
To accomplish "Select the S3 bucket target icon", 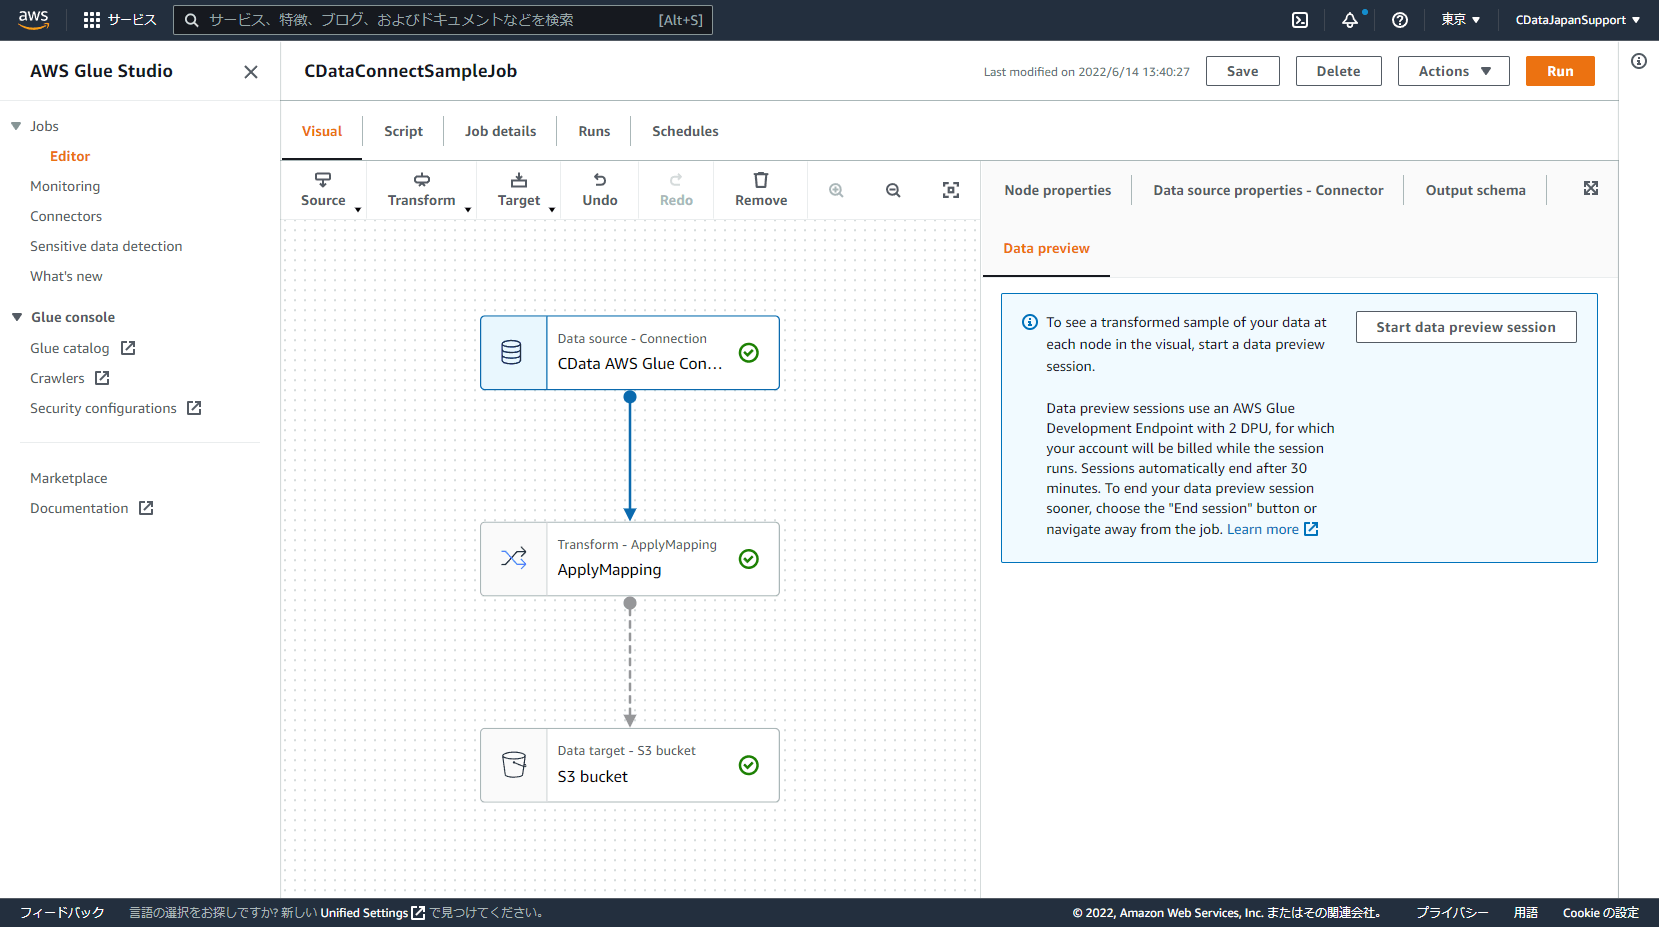I will coord(514,765).
